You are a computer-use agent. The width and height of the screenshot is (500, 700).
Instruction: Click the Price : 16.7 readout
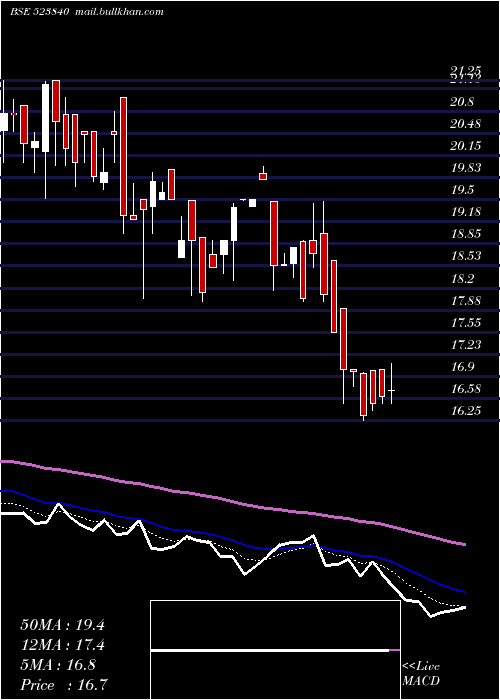(65, 685)
